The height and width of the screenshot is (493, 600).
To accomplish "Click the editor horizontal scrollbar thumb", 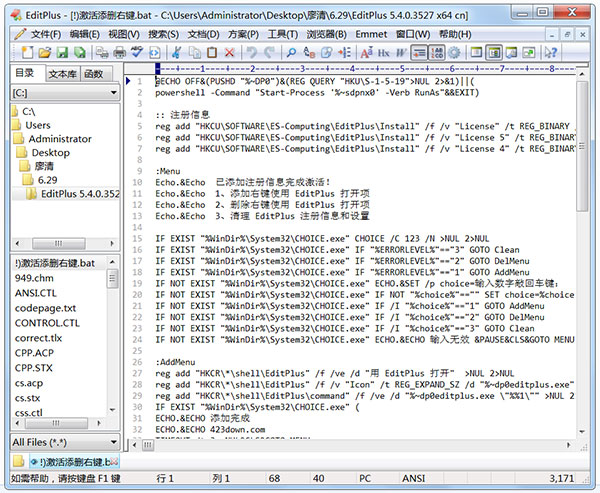I will click(148, 445).
